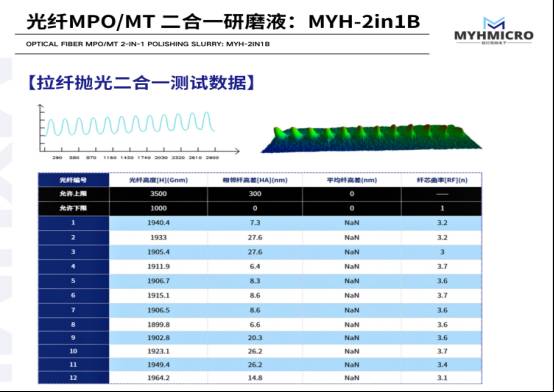Click the NaN cell in fiber row 12
This screenshot has height=392, width=554.
(x=352, y=378)
